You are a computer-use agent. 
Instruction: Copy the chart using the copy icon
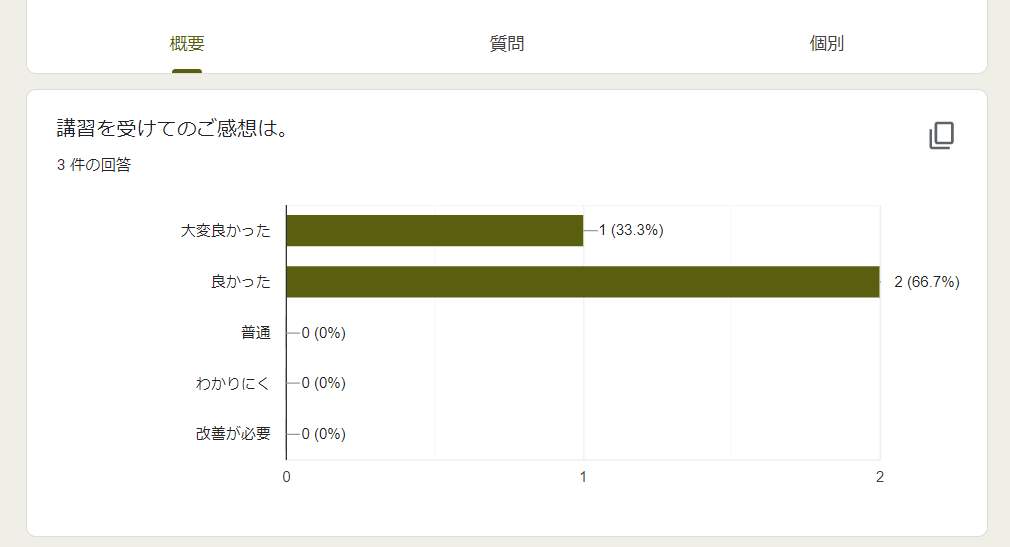coord(941,135)
